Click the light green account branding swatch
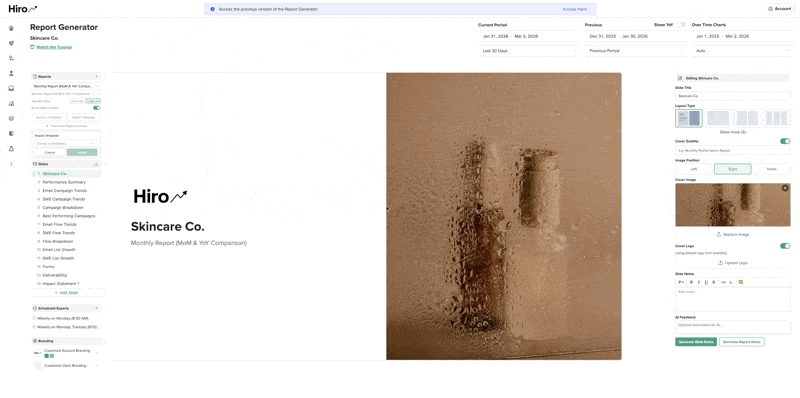 point(52,356)
